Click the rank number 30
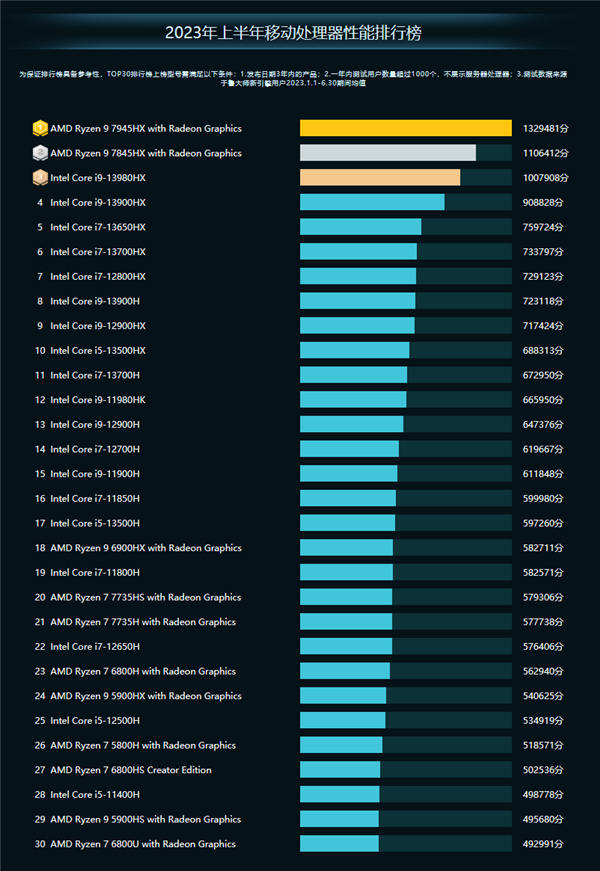Screen dimensions: 600x871 [40, 844]
